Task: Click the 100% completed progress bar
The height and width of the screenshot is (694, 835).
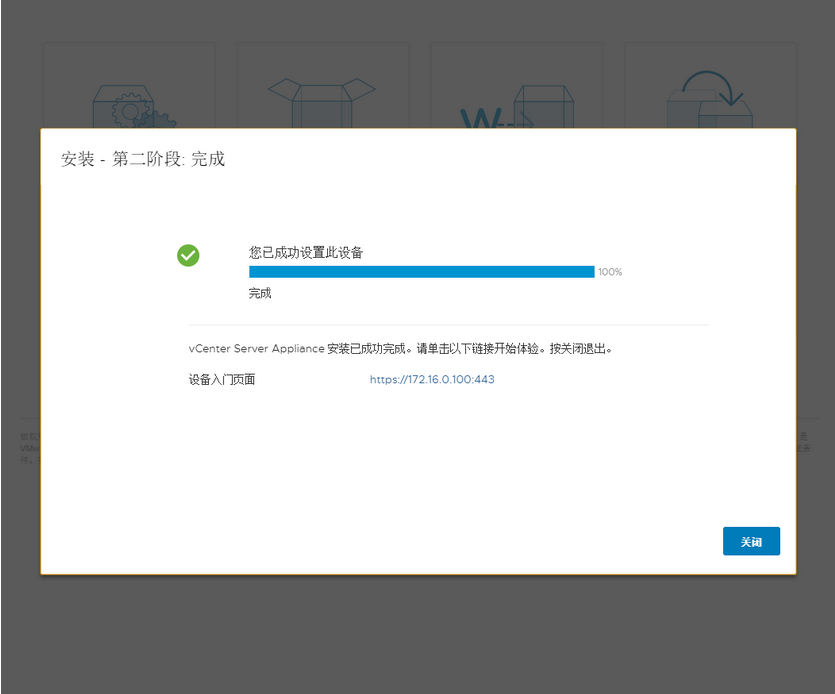Action: coord(418,270)
